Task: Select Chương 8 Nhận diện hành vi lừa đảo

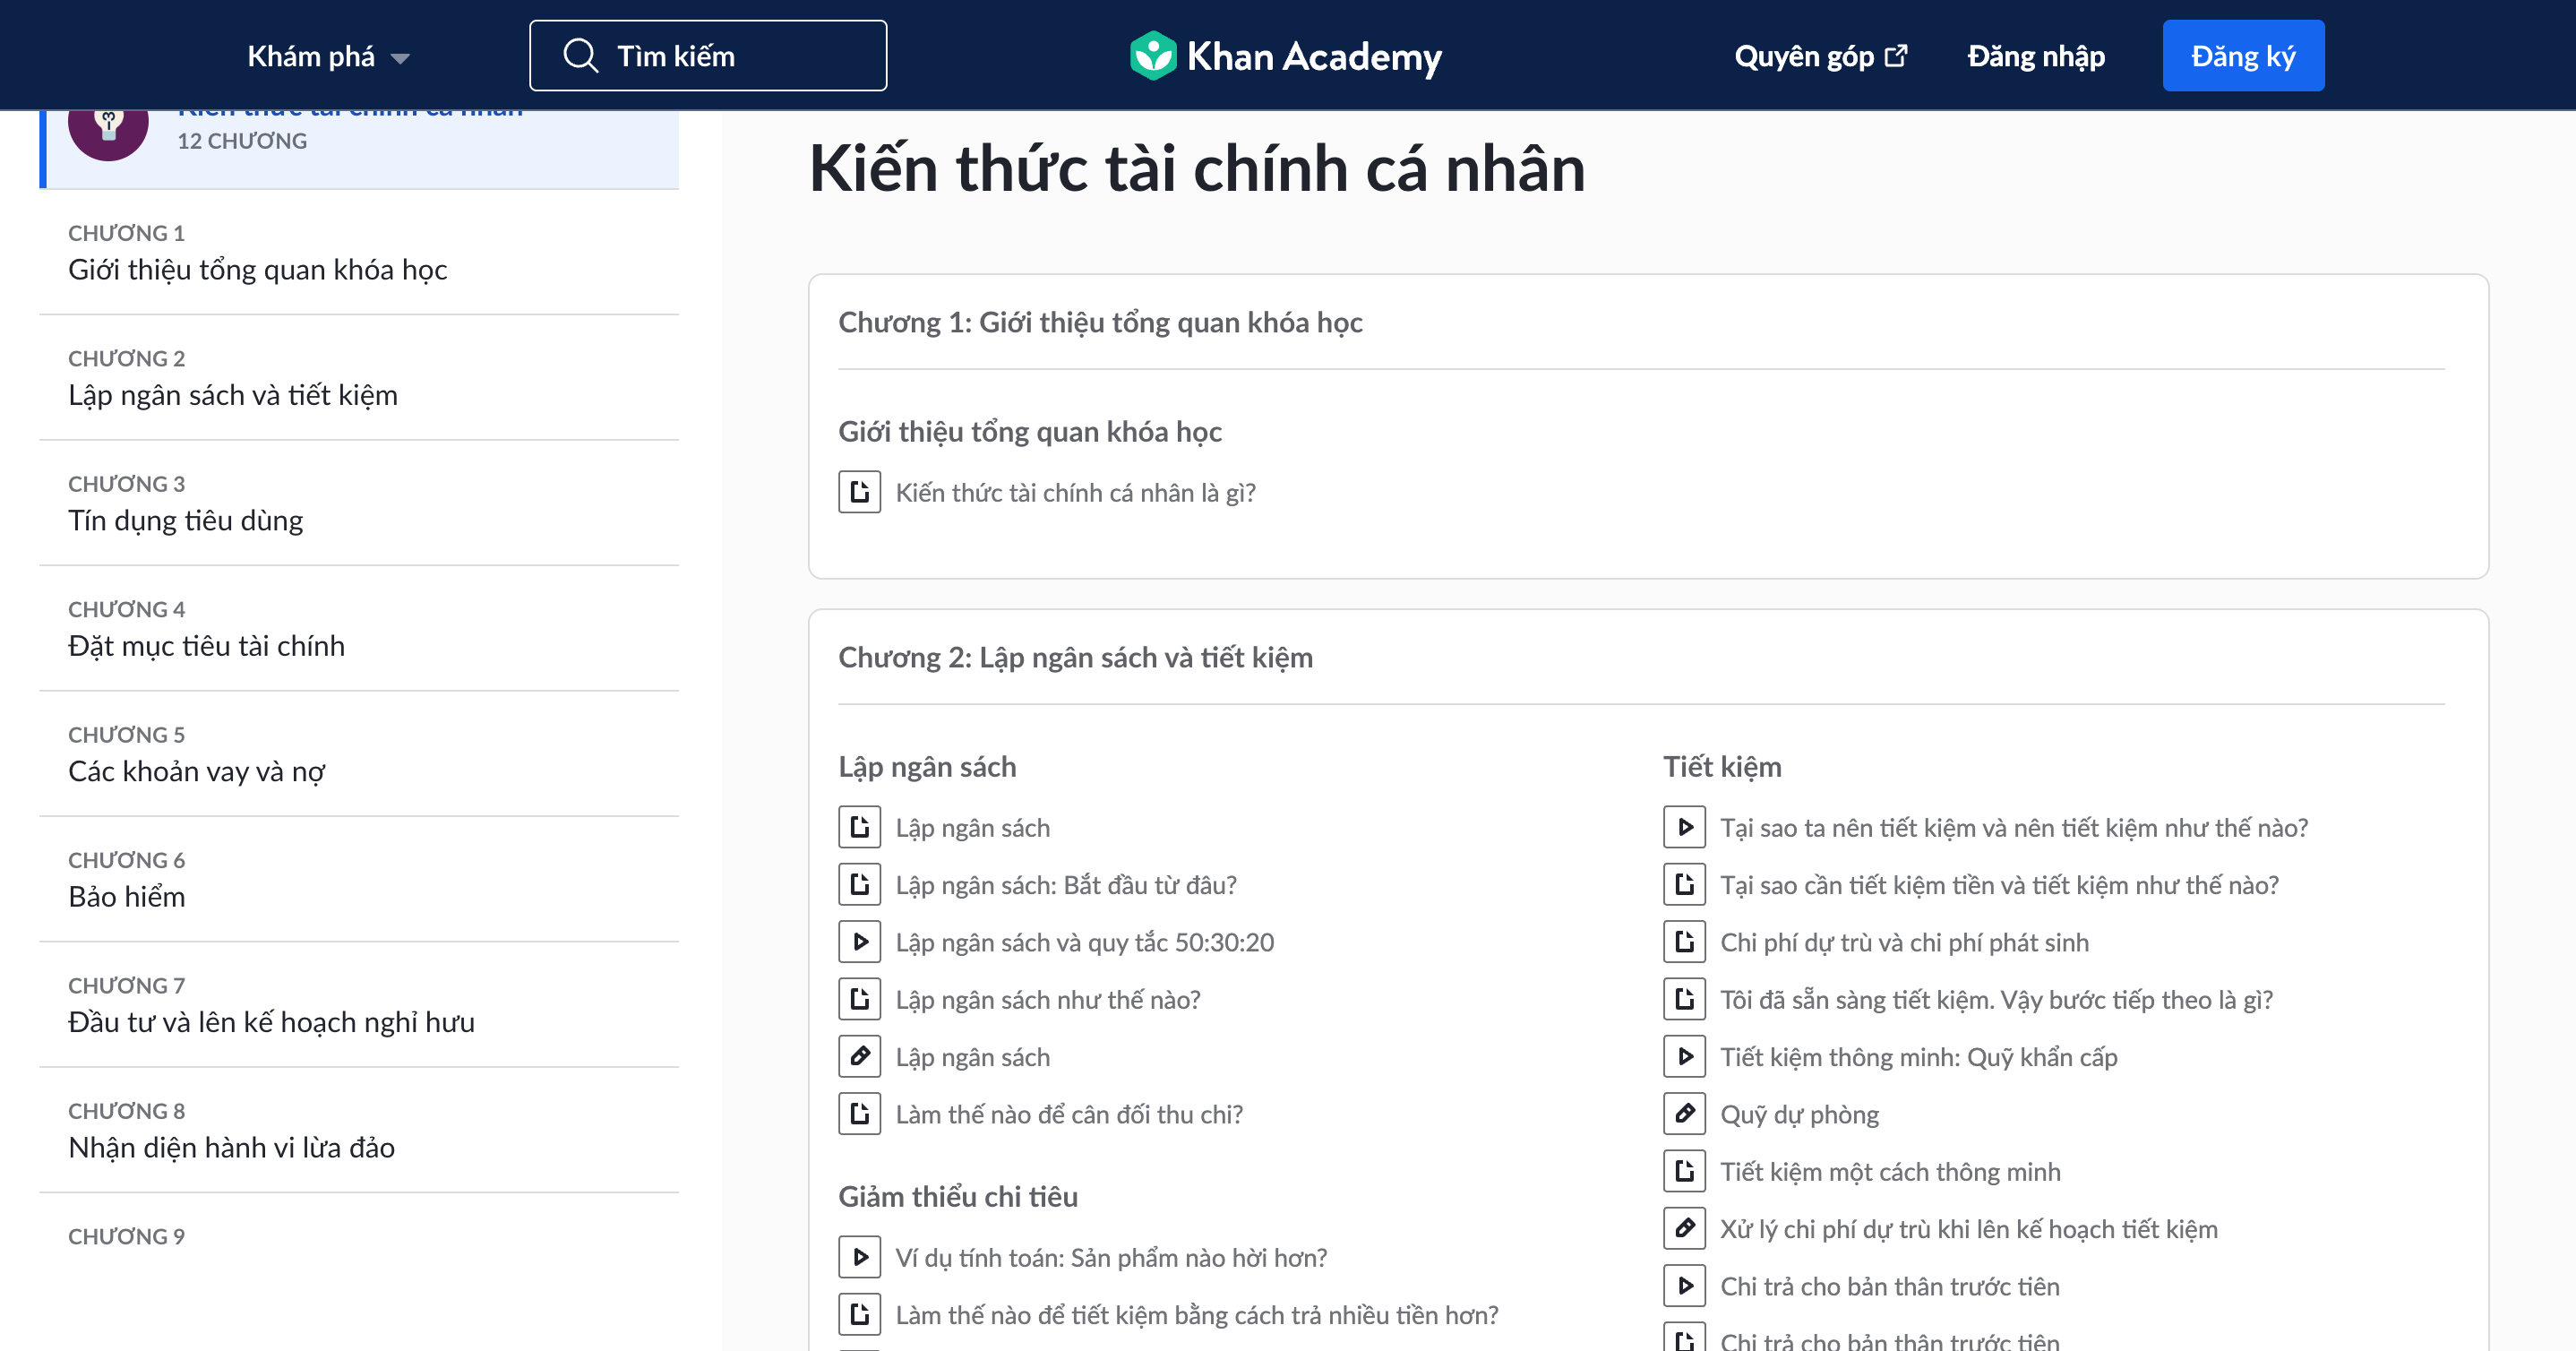Action: [359, 1130]
